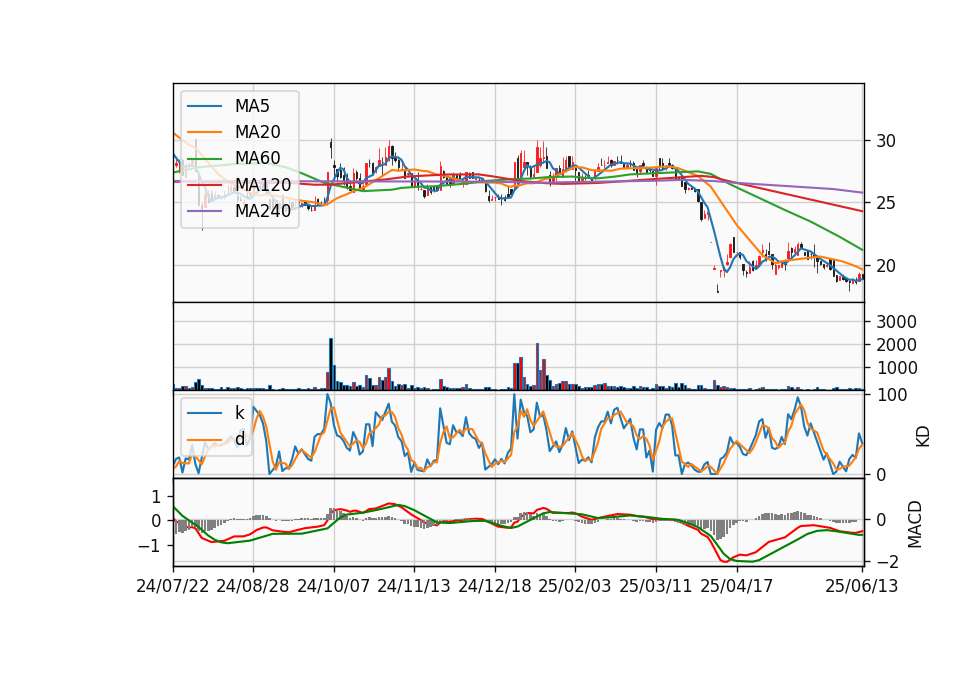960x690 pixels.
Task: Click the date label 25/04/17
Action: pyautogui.click(x=737, y=586)
